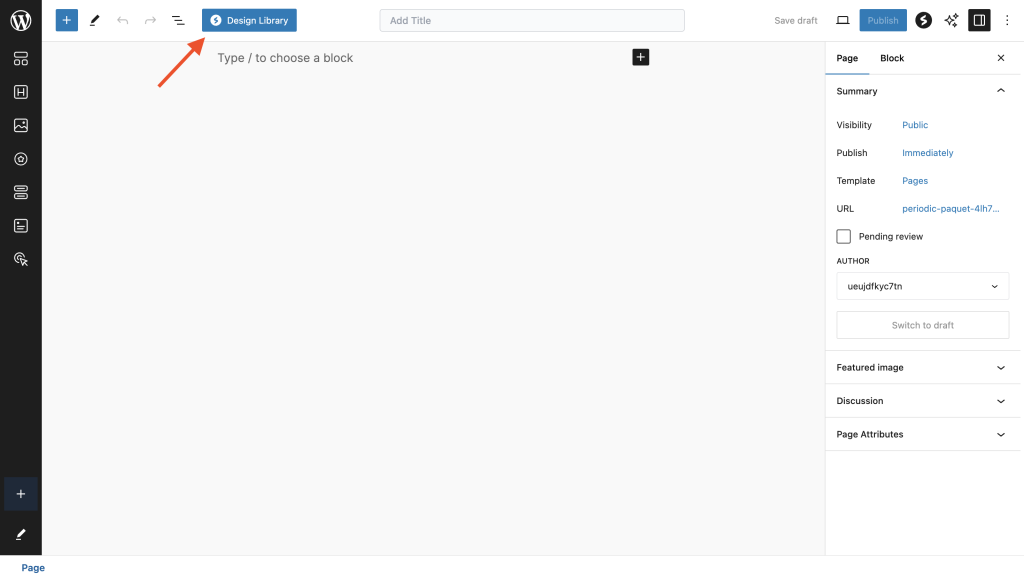Open the AI sparkle assistant icon
Image resolution: width=1024 pixels, height=574 pixels.
[951, 20]
